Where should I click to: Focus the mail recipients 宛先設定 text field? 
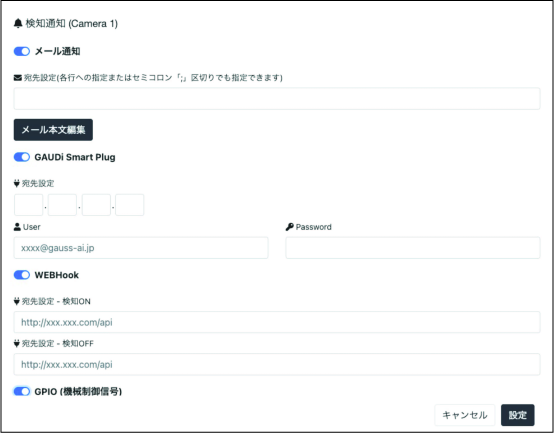click(x=277, y=99)
